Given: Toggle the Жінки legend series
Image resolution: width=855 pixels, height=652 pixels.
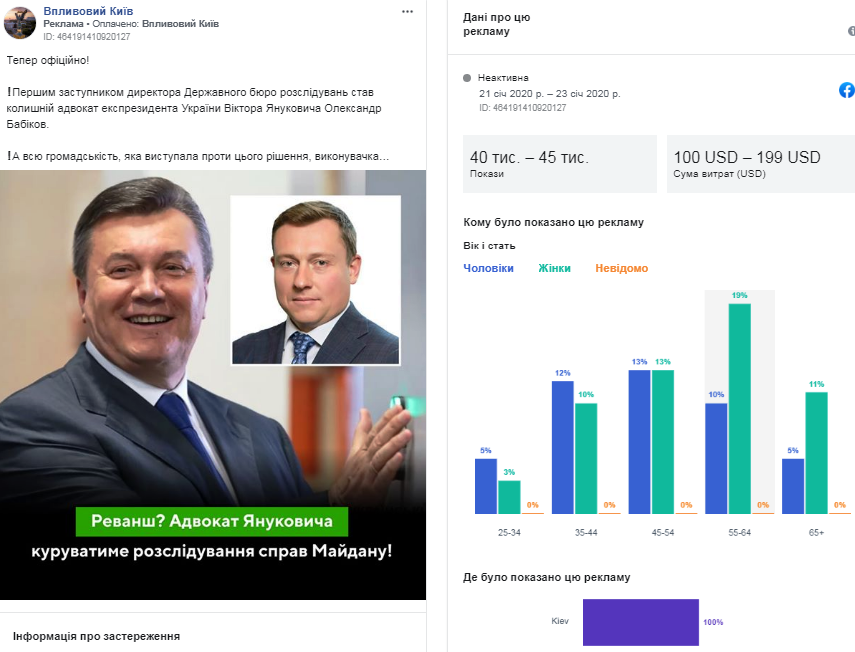Looking at the screenshot, I should coord(554,268).
